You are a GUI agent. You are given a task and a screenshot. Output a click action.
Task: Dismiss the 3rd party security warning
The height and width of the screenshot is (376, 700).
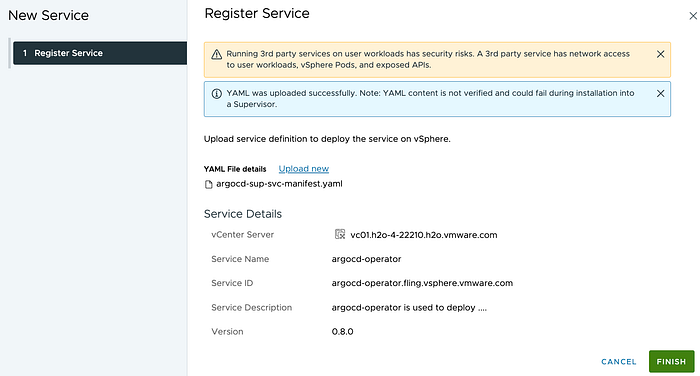(660, 54)
